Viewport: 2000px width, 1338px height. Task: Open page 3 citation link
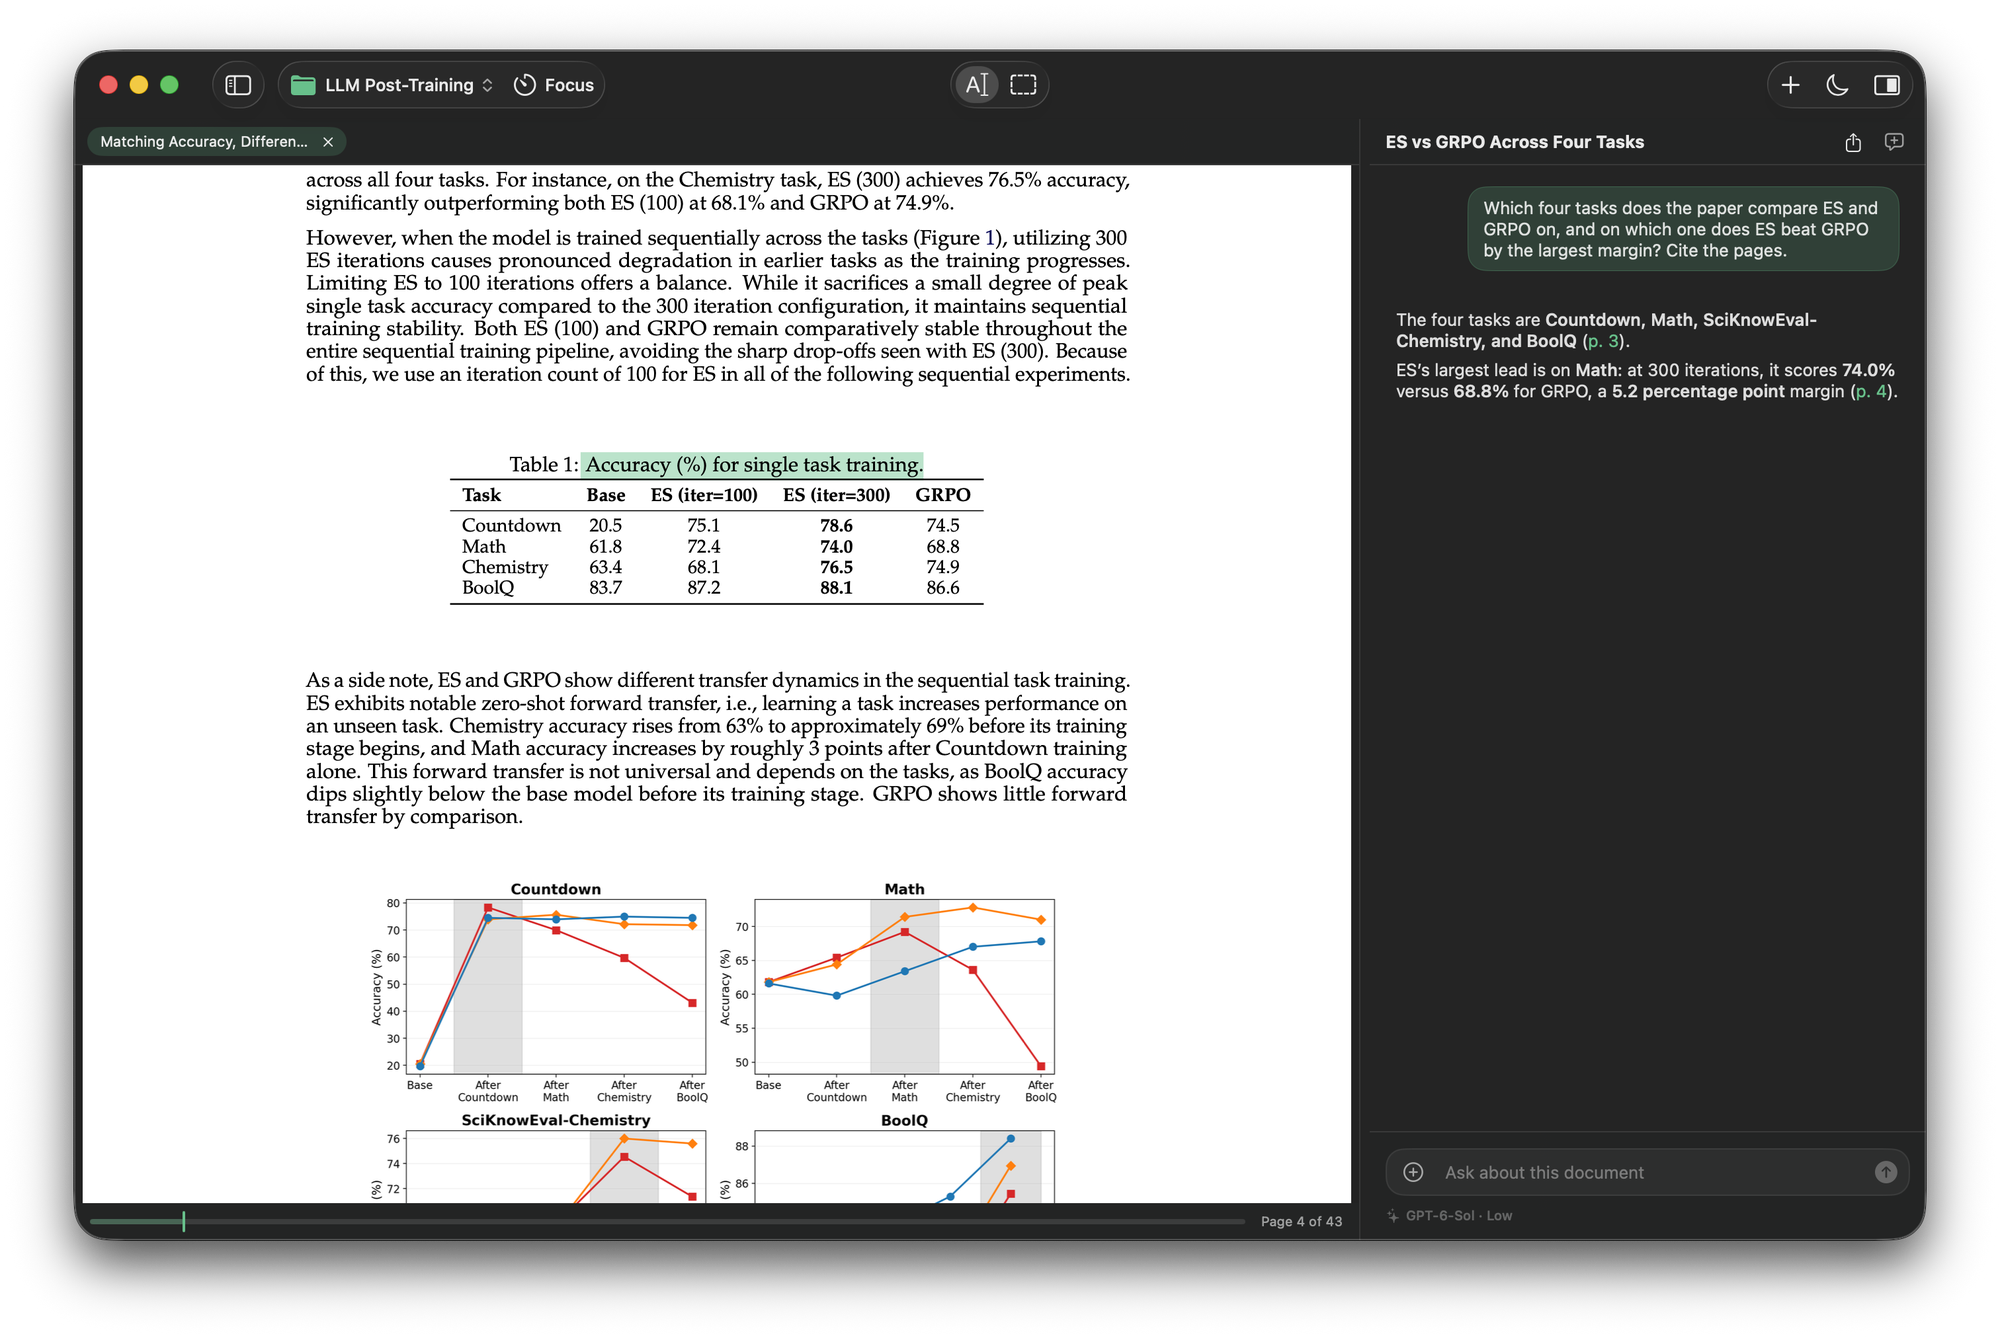[1603, 341]
